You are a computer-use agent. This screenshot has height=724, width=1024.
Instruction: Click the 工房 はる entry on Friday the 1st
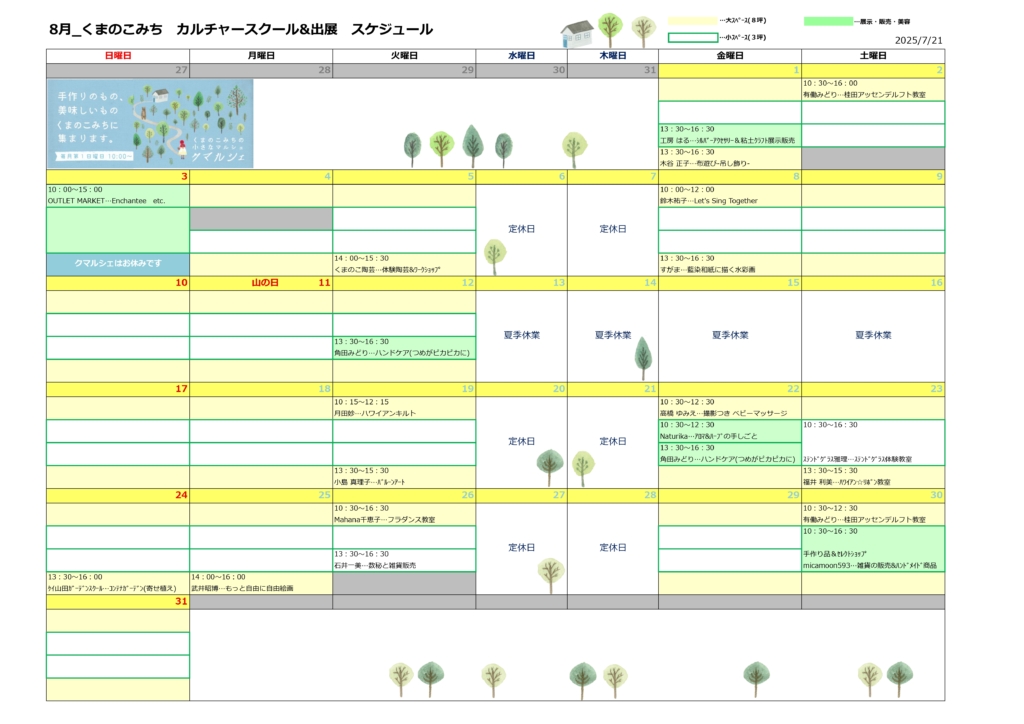[x=728, y=140]
